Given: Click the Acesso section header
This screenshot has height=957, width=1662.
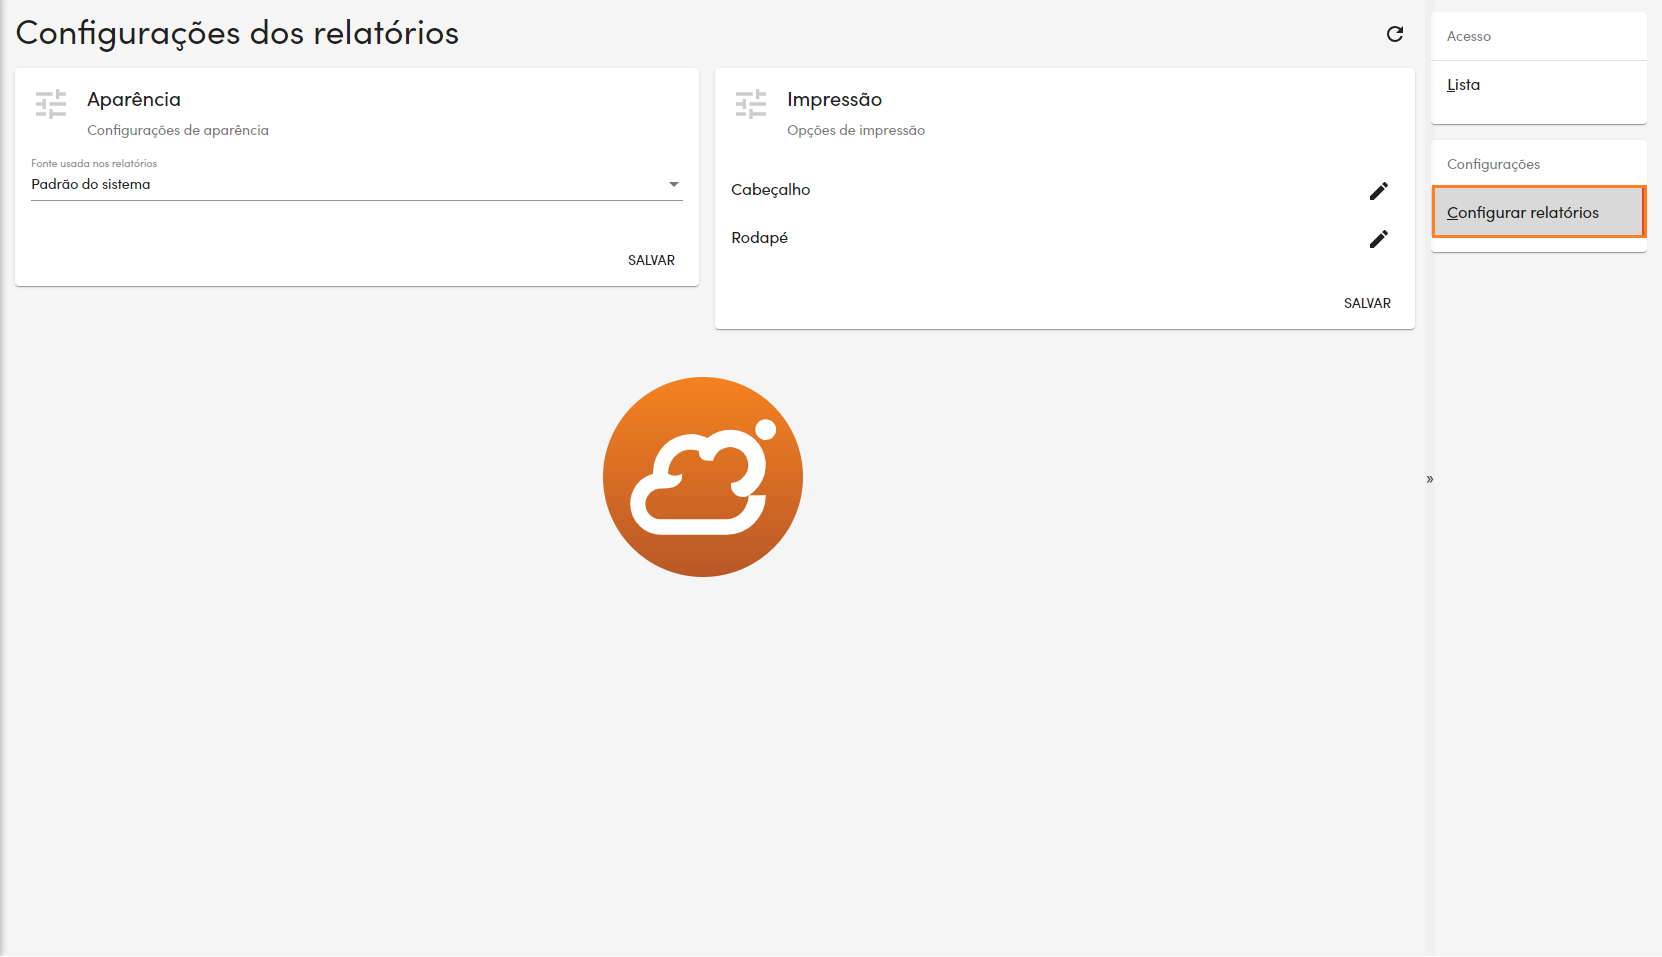Looking at the screenshot, I should tap(1468, 36).
